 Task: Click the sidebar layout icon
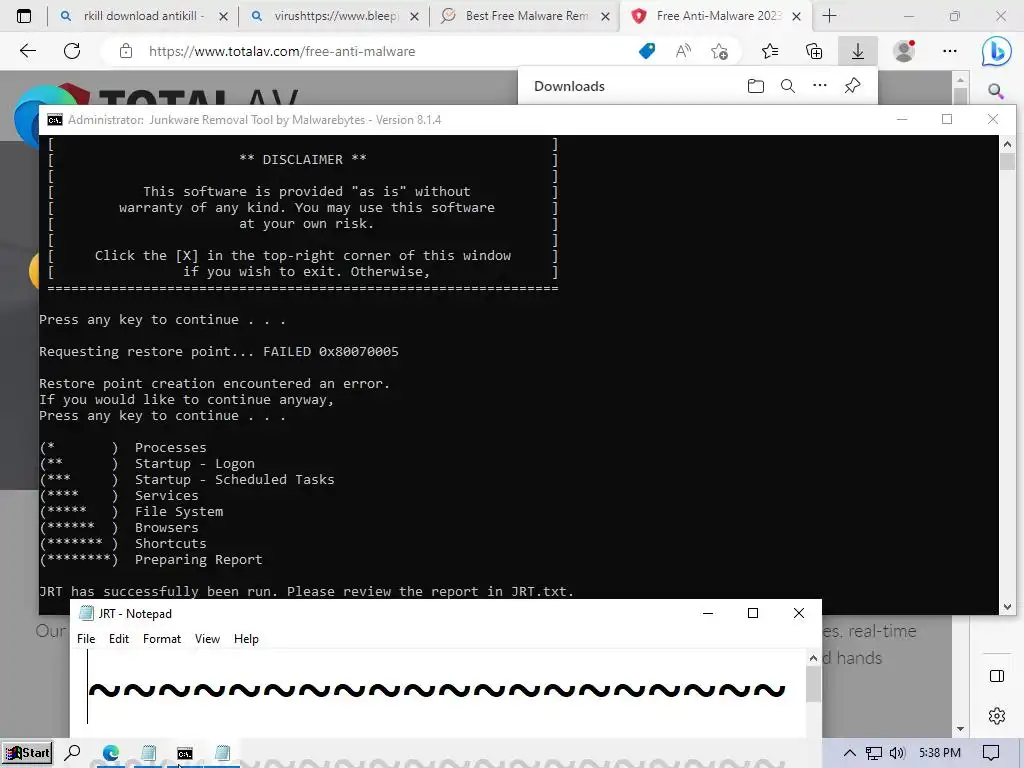(x=997, y=676)
